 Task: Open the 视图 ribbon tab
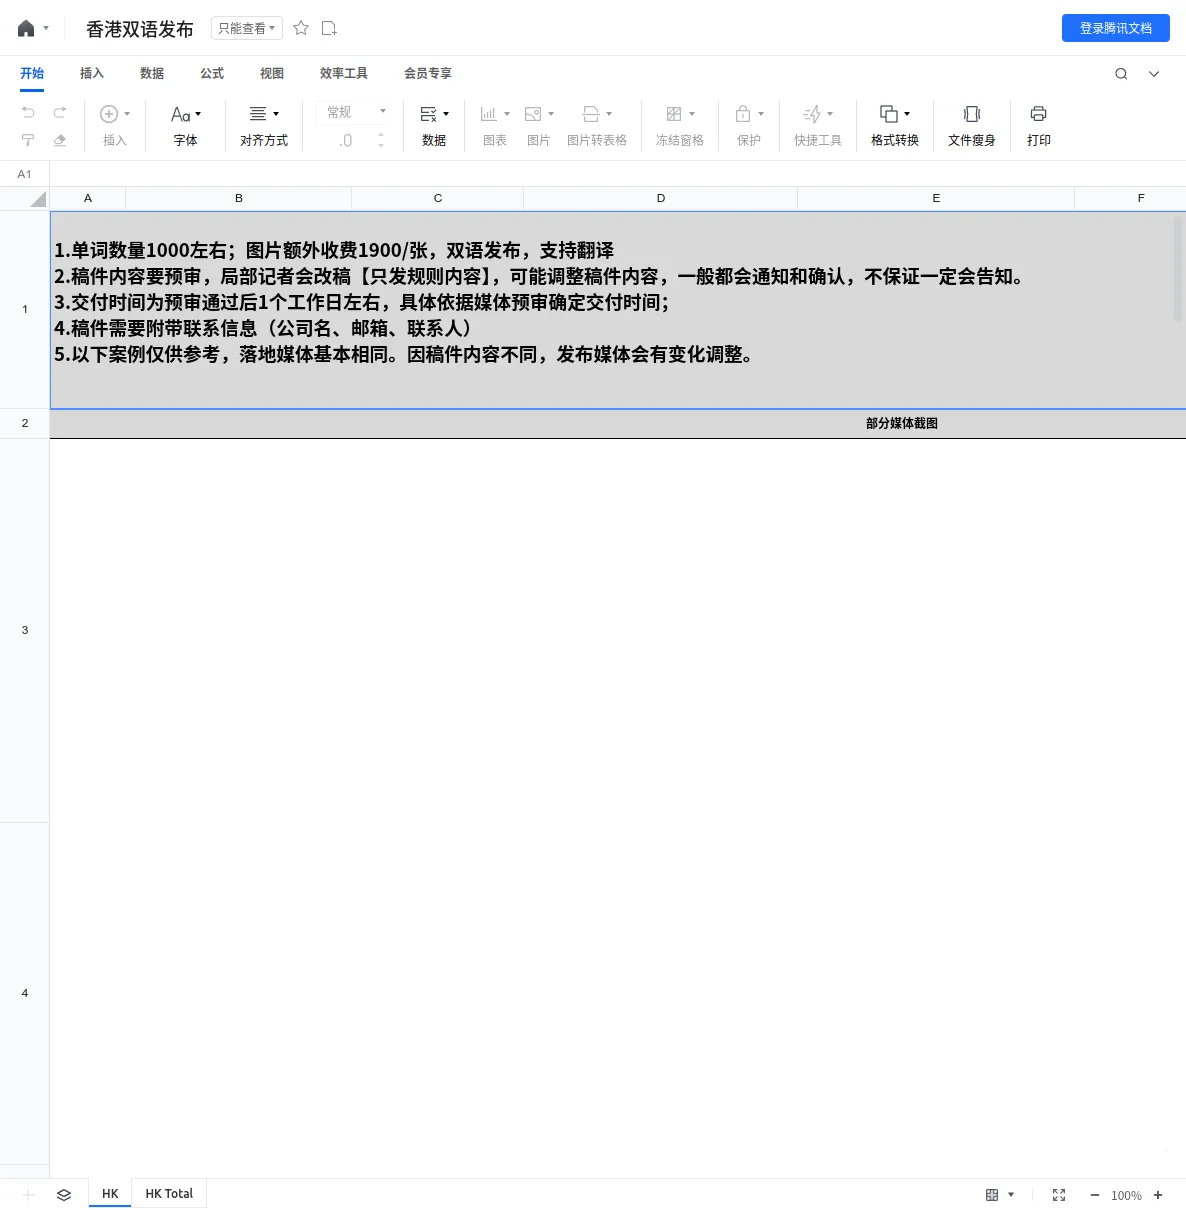tap(272, 73)
